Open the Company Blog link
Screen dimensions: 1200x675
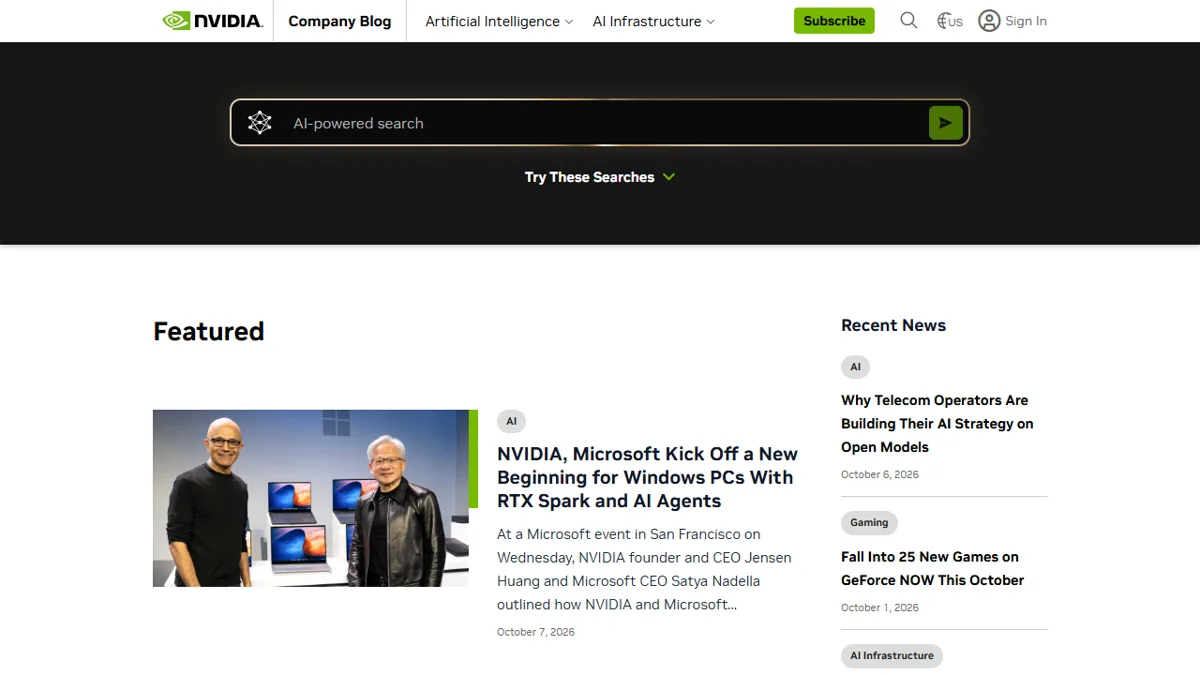click(x=340, y=21)
